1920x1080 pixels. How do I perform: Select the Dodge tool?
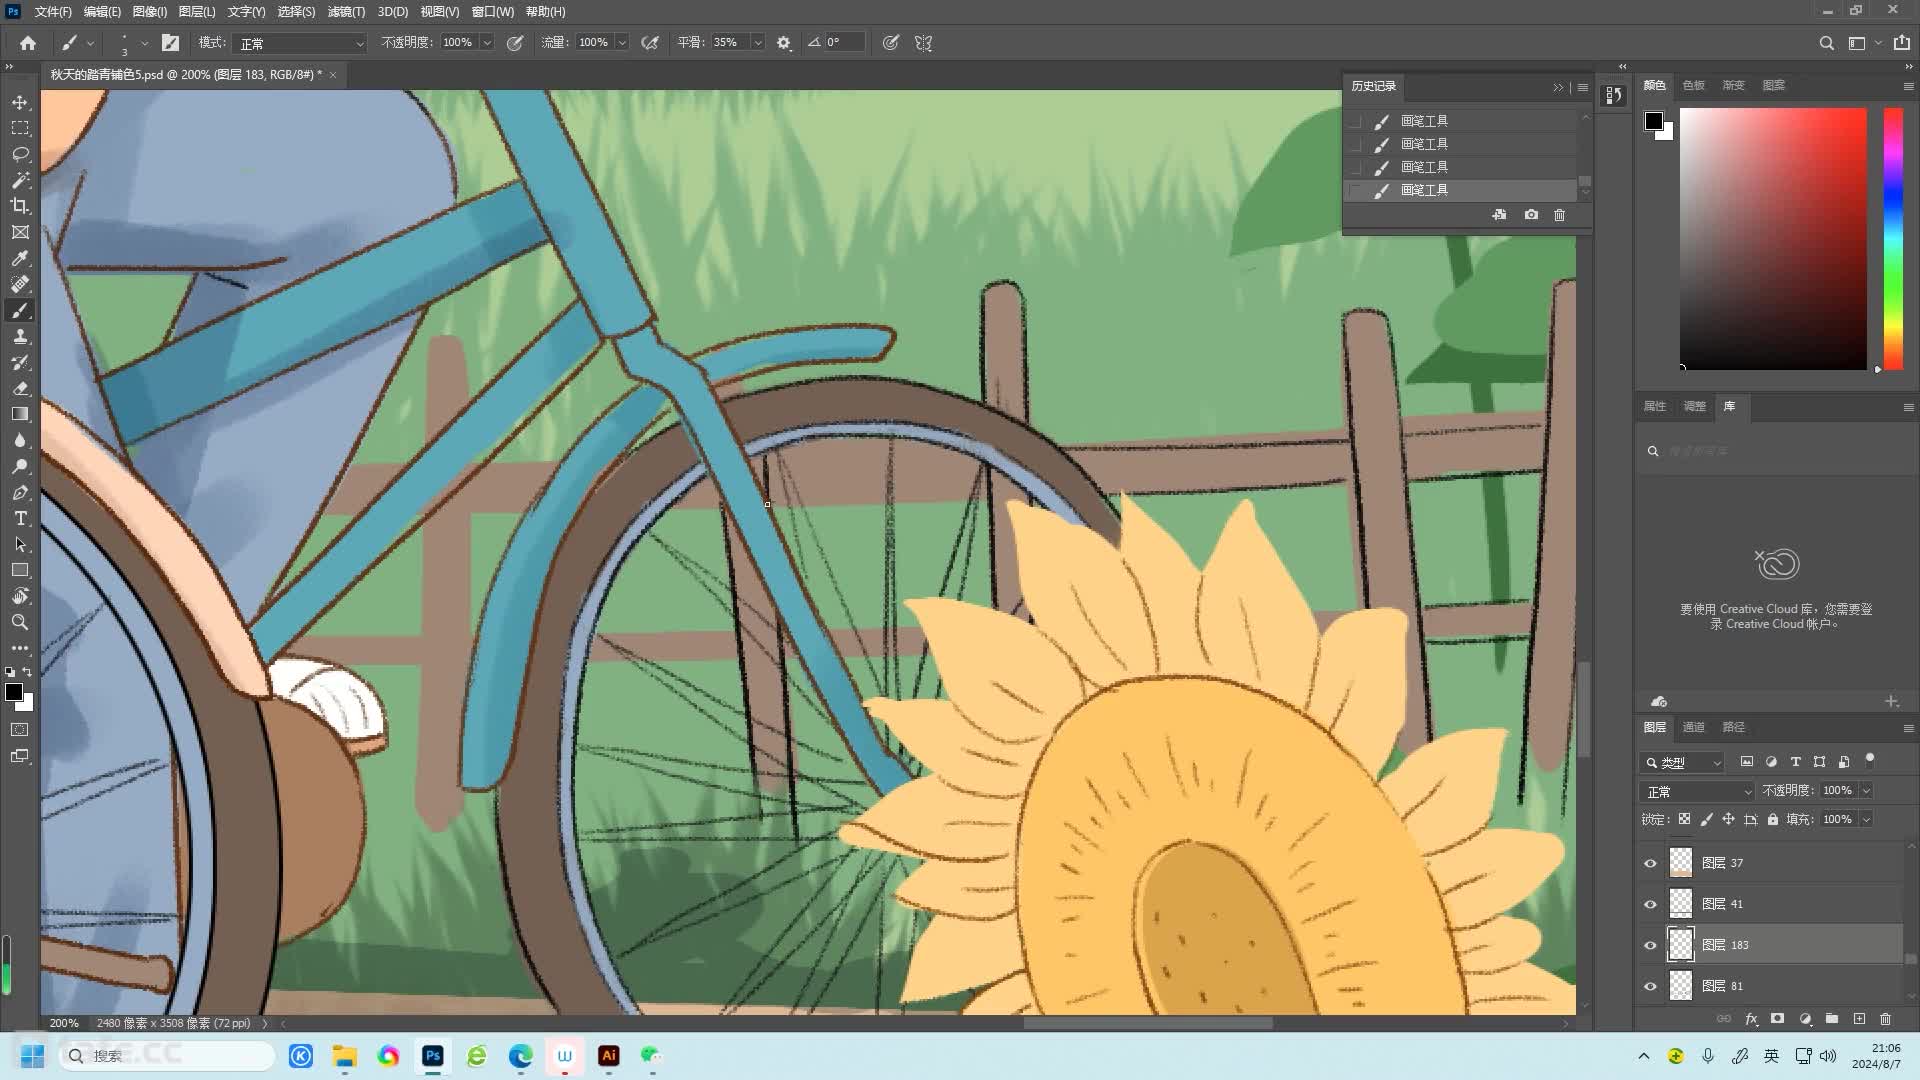20,466
